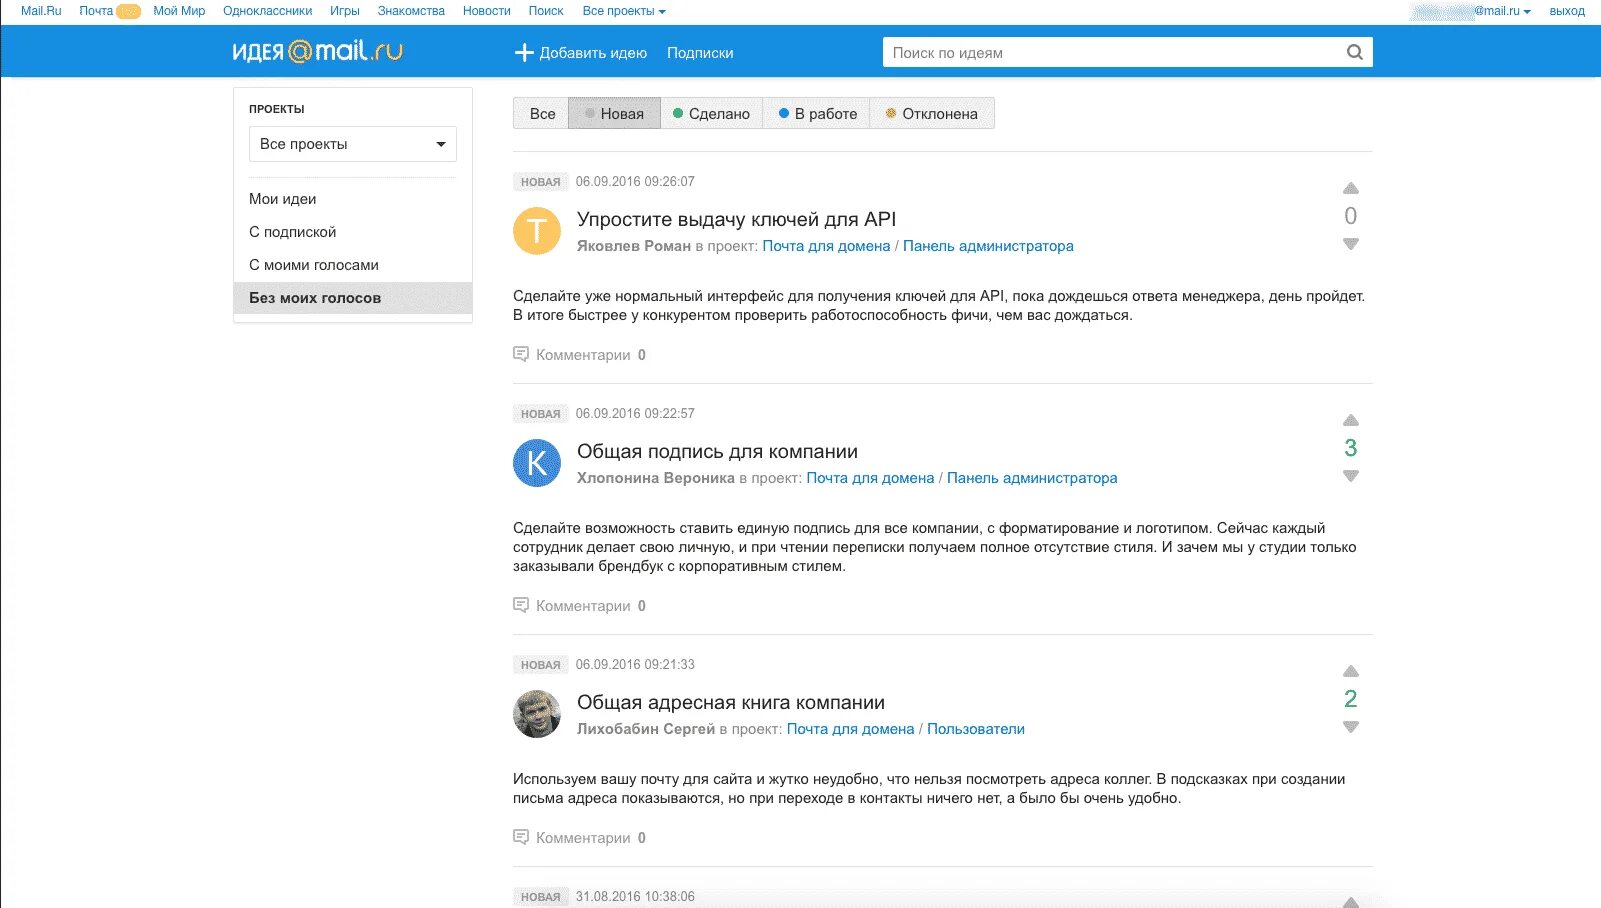Open Яковлев Роман's avatar with letter T
This screenshot has height=908, width=1601.
pos(537,231)
